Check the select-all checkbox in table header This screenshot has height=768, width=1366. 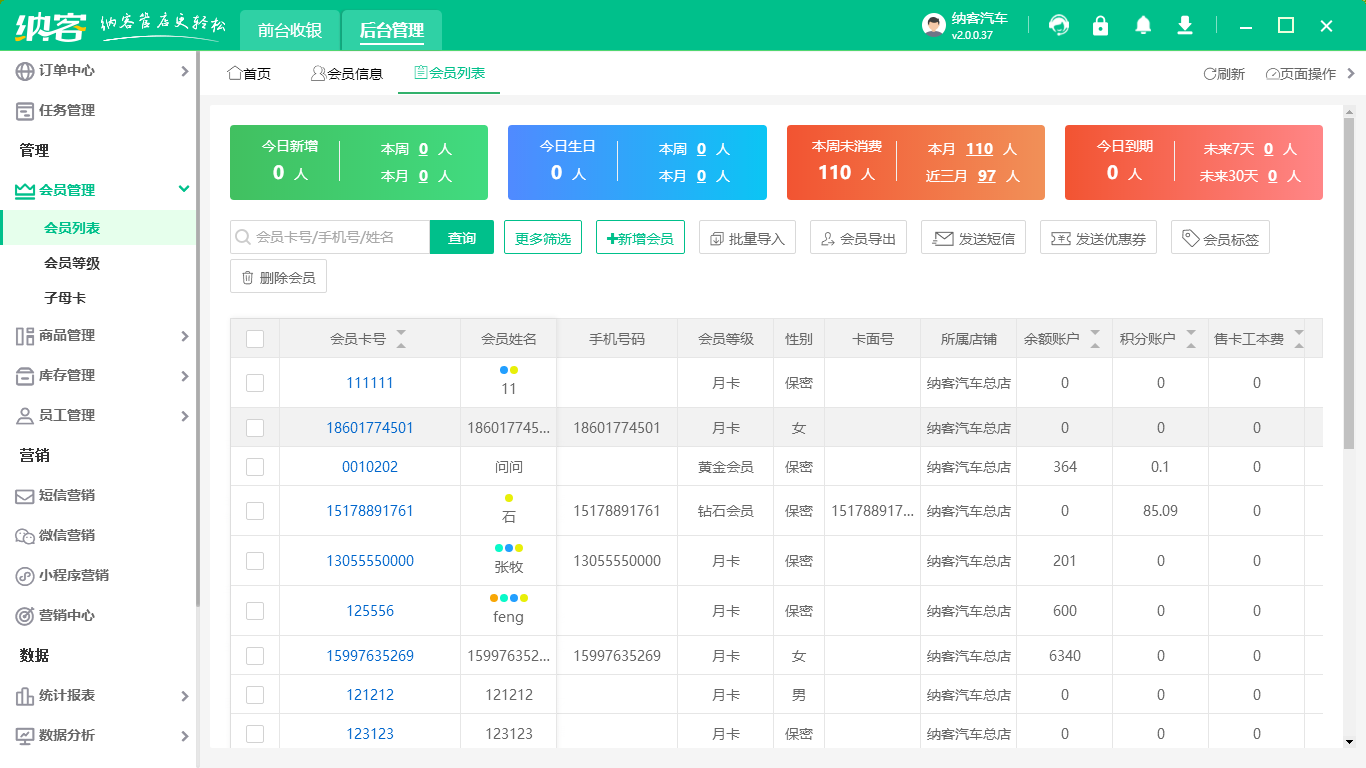coord(254,338)
